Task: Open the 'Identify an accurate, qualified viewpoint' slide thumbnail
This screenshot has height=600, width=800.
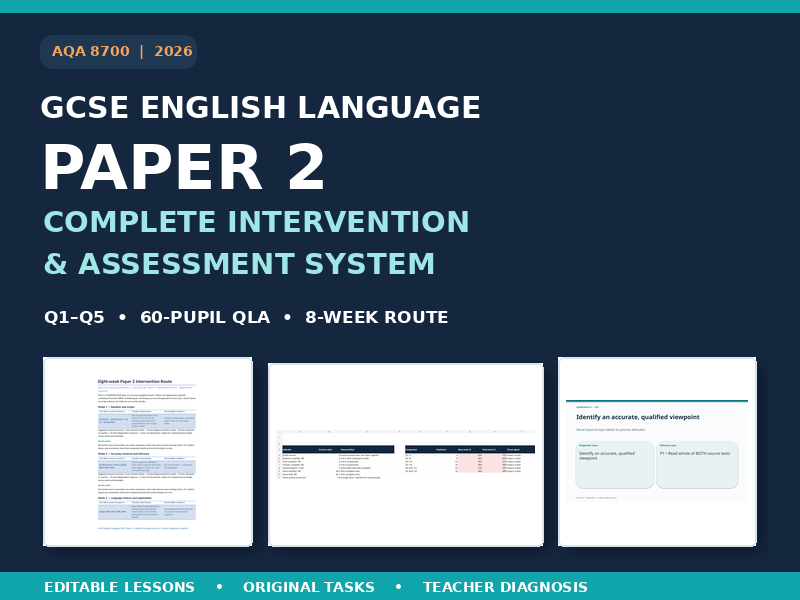Action: click(x=657, y=452)
